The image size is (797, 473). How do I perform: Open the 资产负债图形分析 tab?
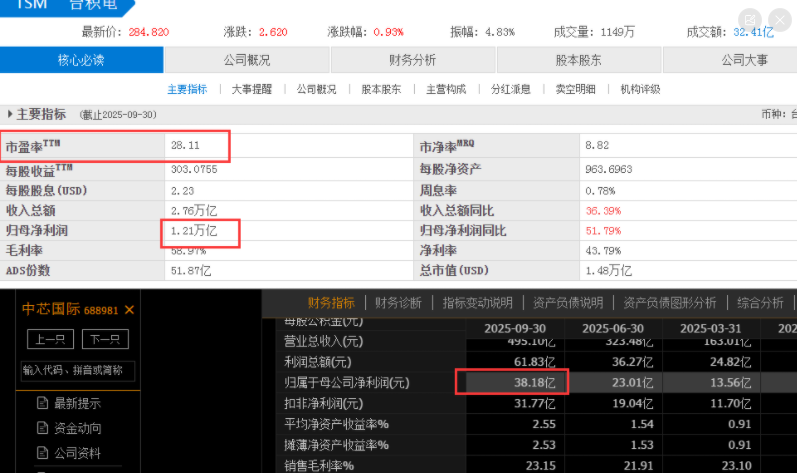click(669, 303)
